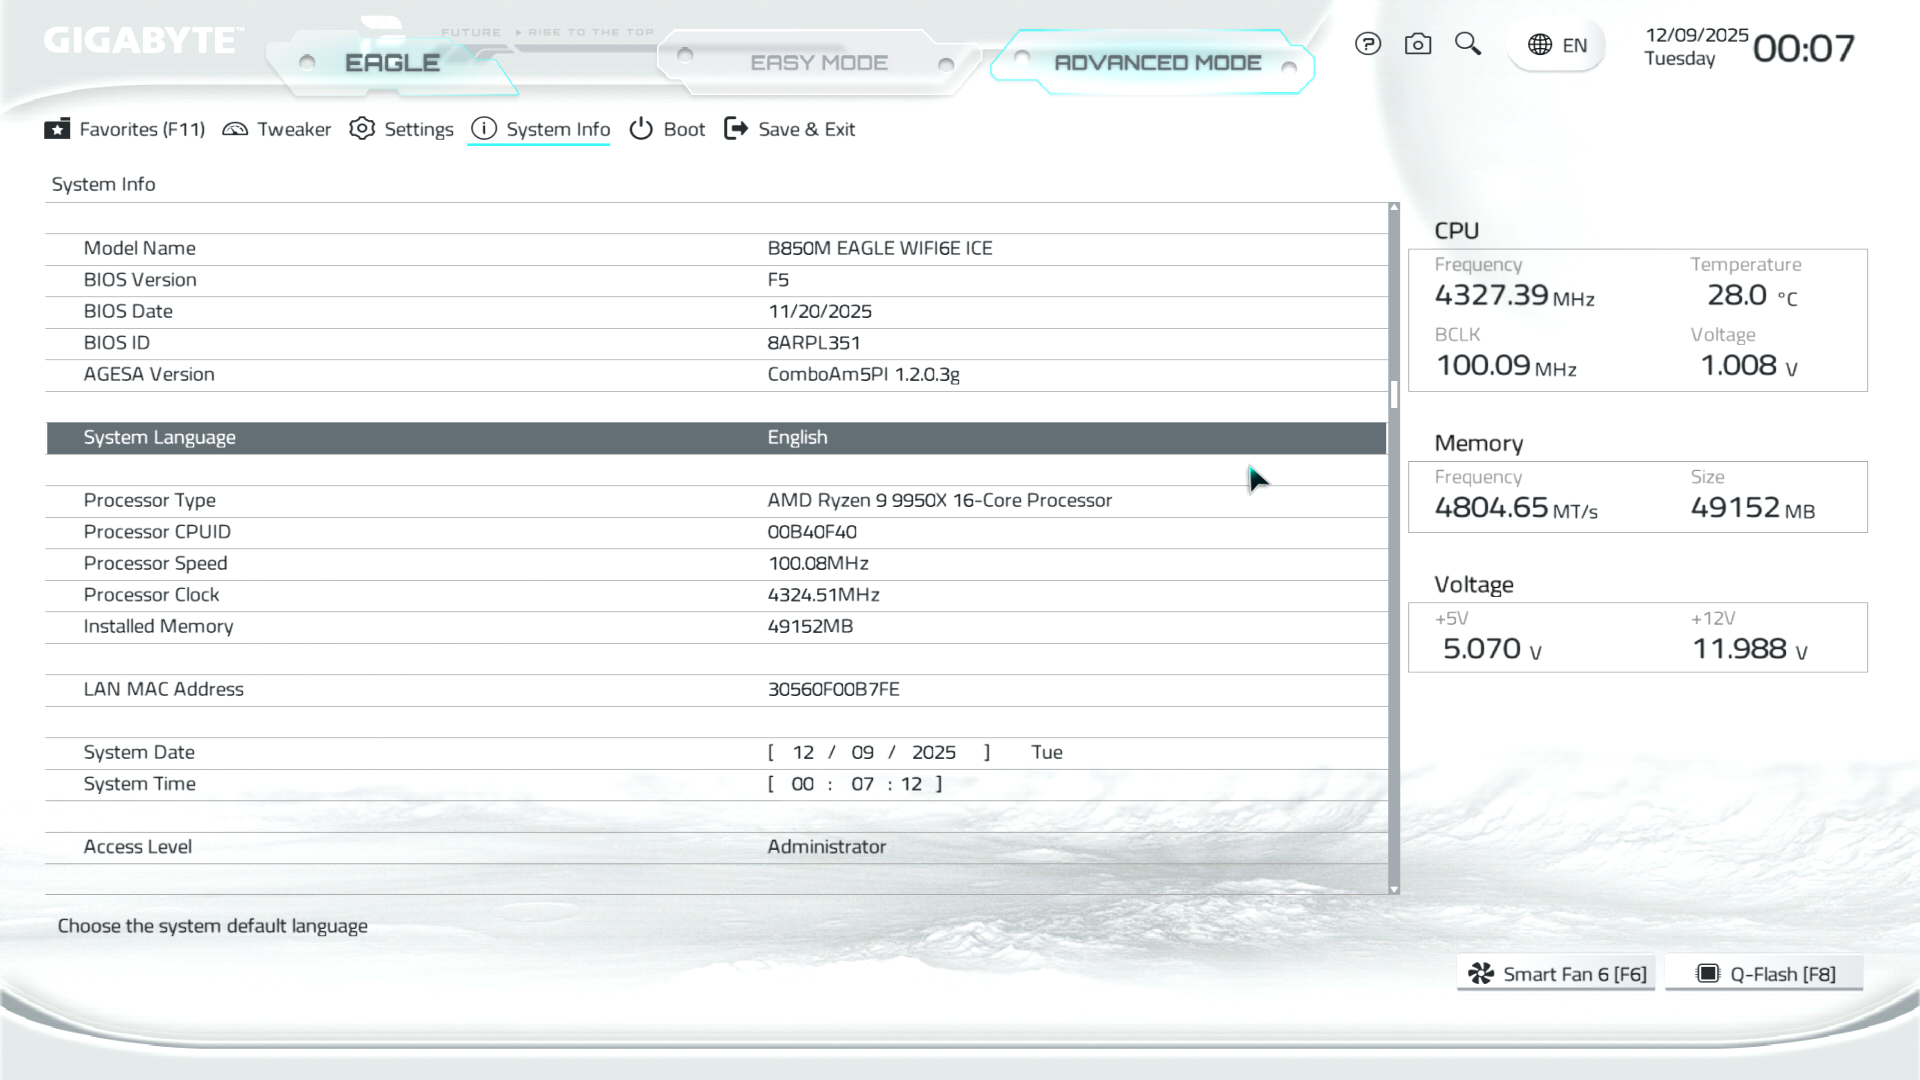Click the globe language icon
This screenshot has width=1920, height=1080.
click(1540, 45)
